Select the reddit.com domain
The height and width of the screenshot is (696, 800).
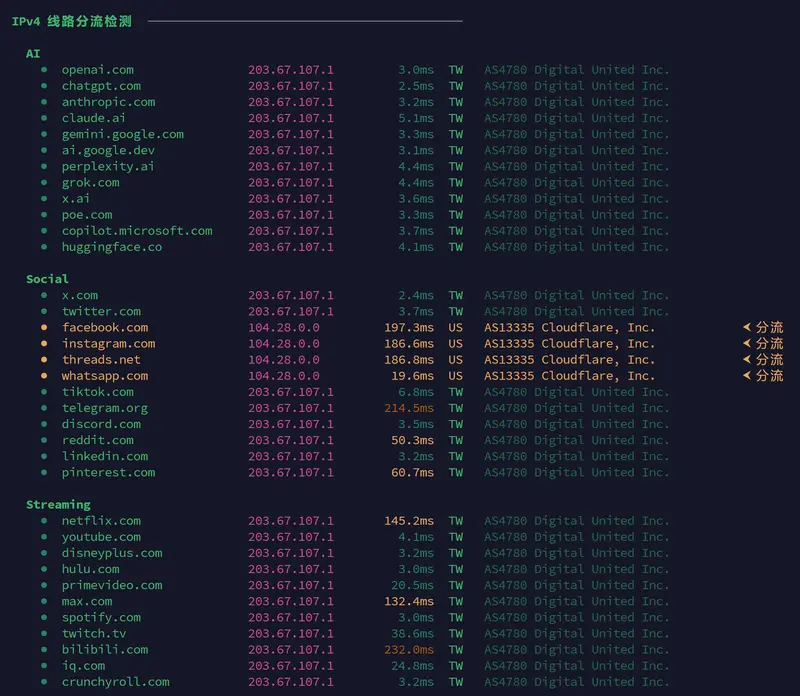[x=97, y=440]
